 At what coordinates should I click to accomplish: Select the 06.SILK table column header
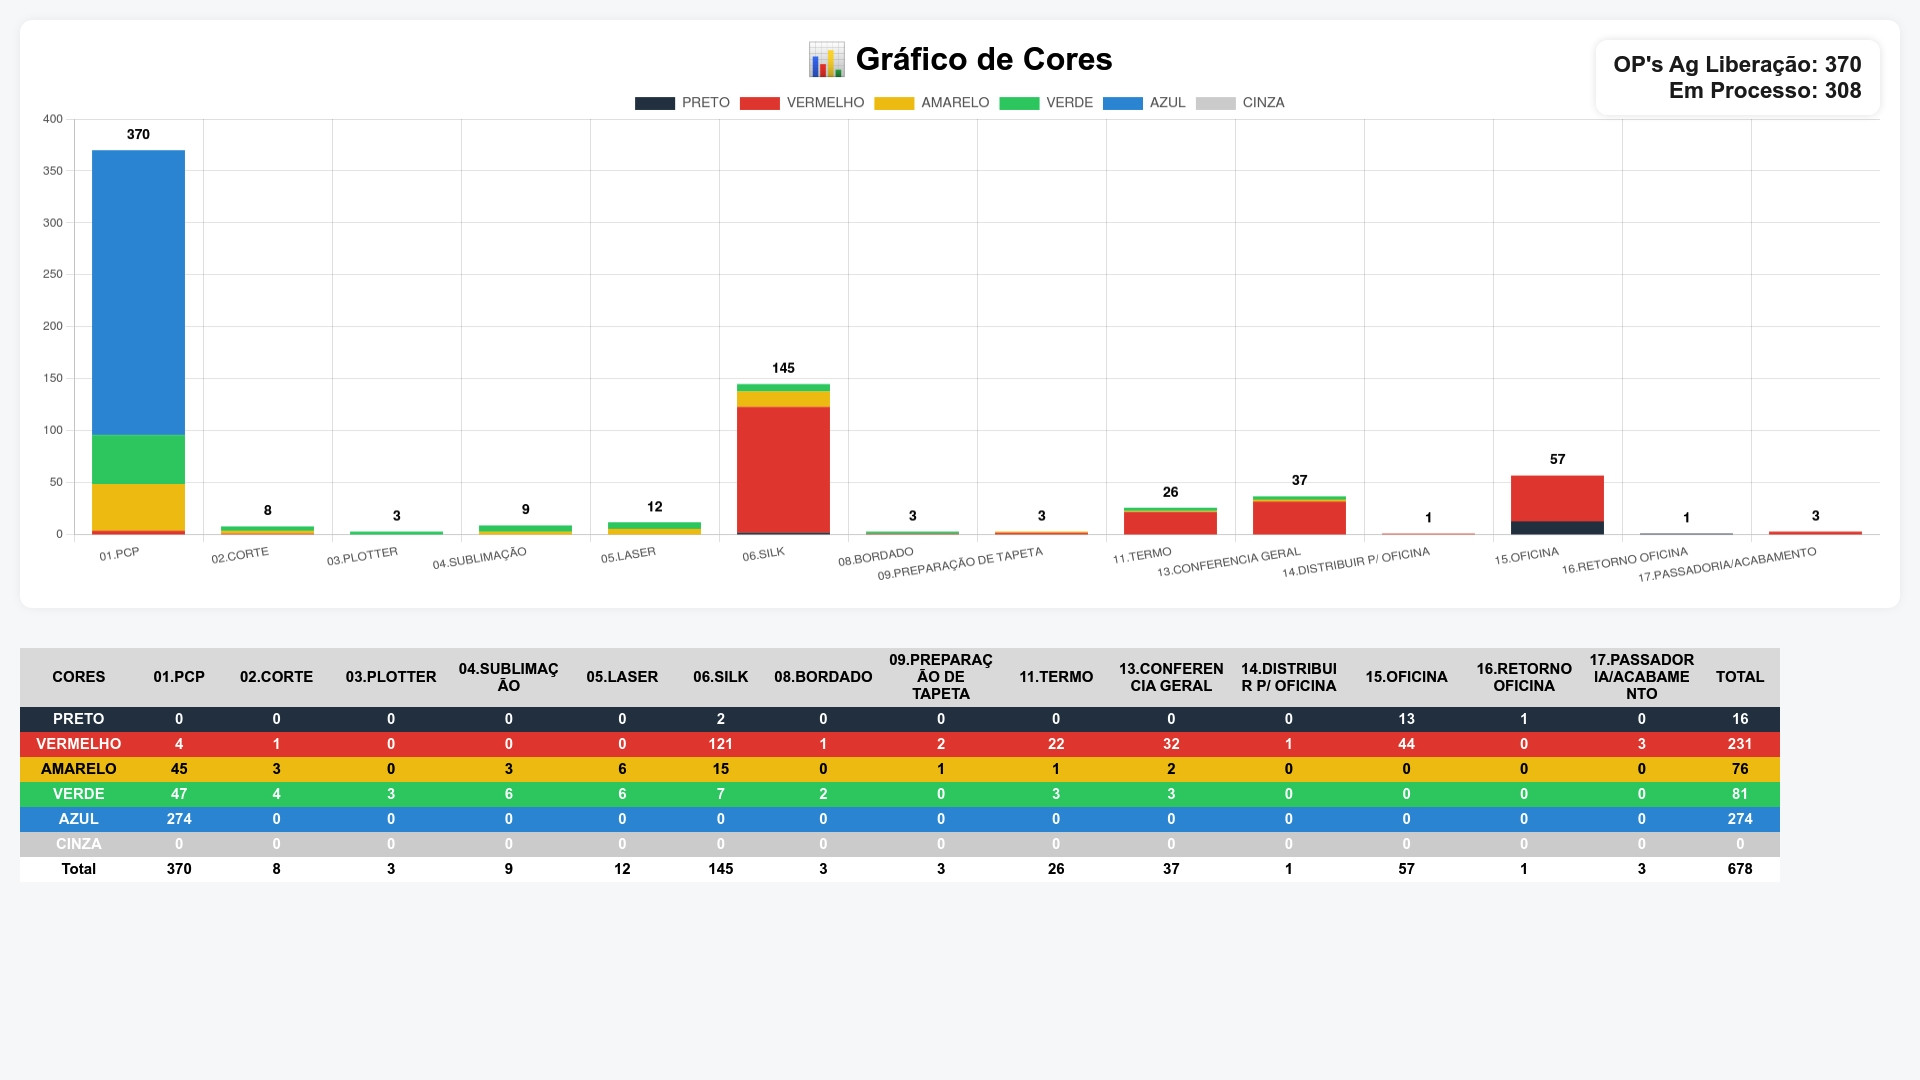pos(720,677)
